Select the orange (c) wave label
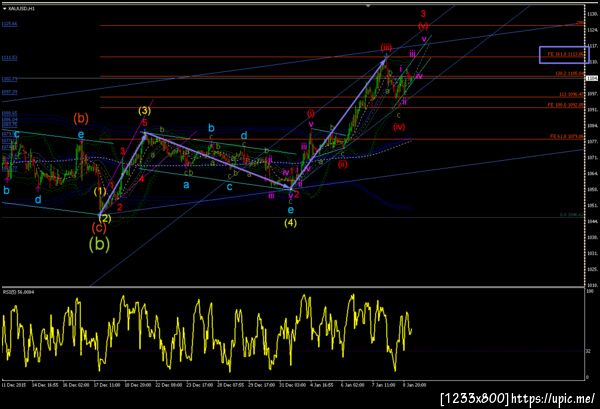Image resolution: width=600 pixels, height=409 pixels. (x=99, y=228)
